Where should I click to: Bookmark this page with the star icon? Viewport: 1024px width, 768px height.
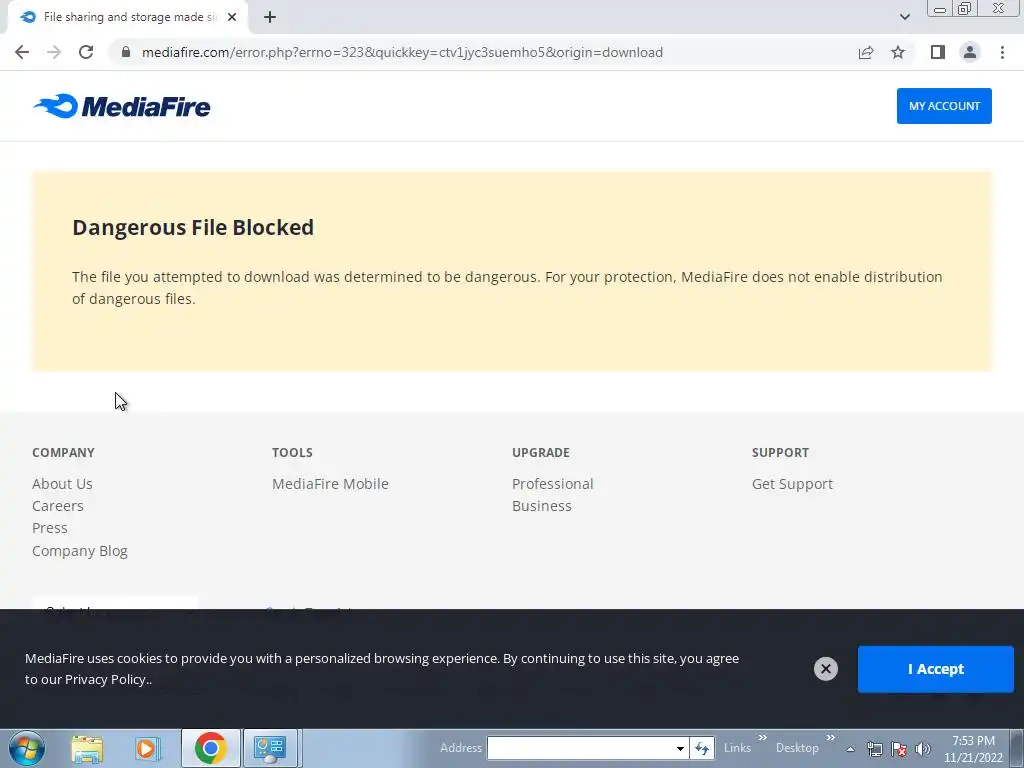tap(898, 52)
